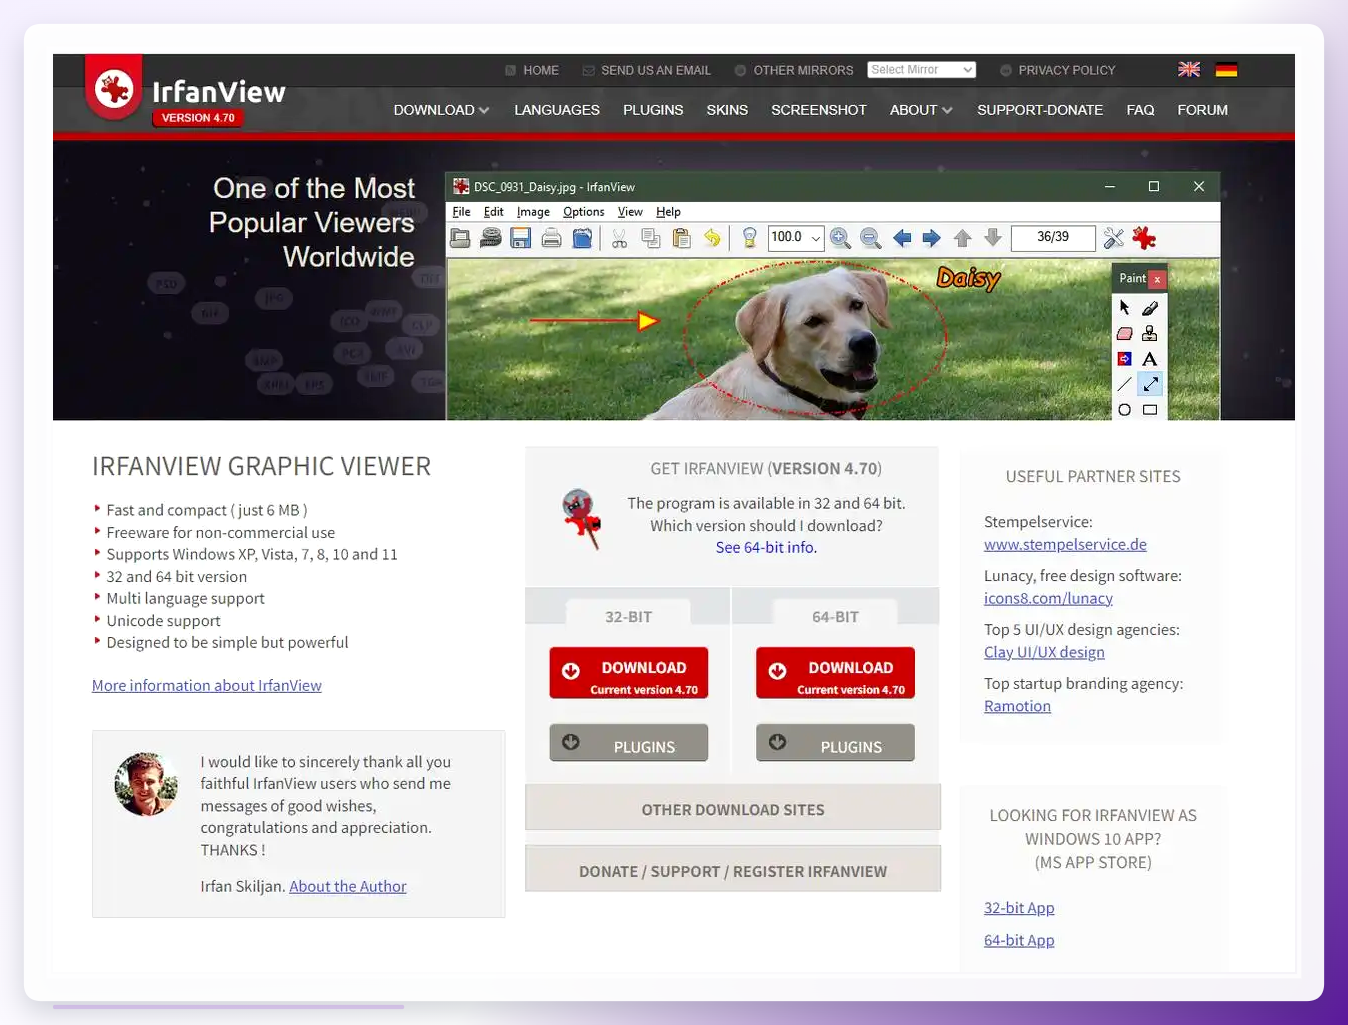The image size is (1348, 1025).
Task: Open the Select Mirror dropdown
Action: click(922, 70)
